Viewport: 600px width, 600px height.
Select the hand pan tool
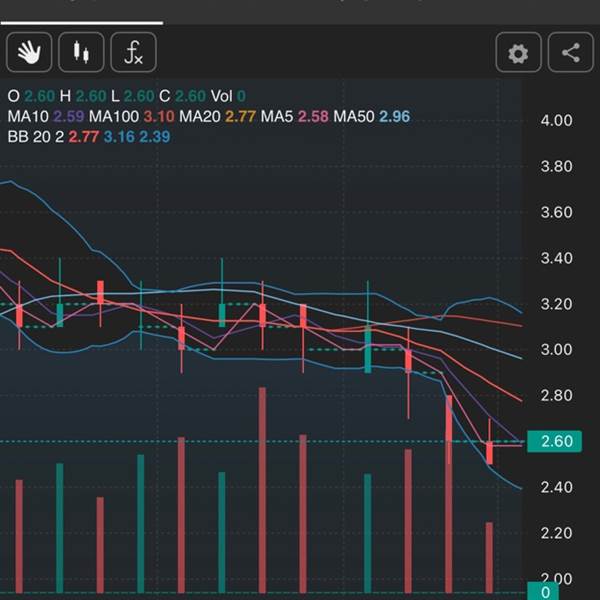29,52
